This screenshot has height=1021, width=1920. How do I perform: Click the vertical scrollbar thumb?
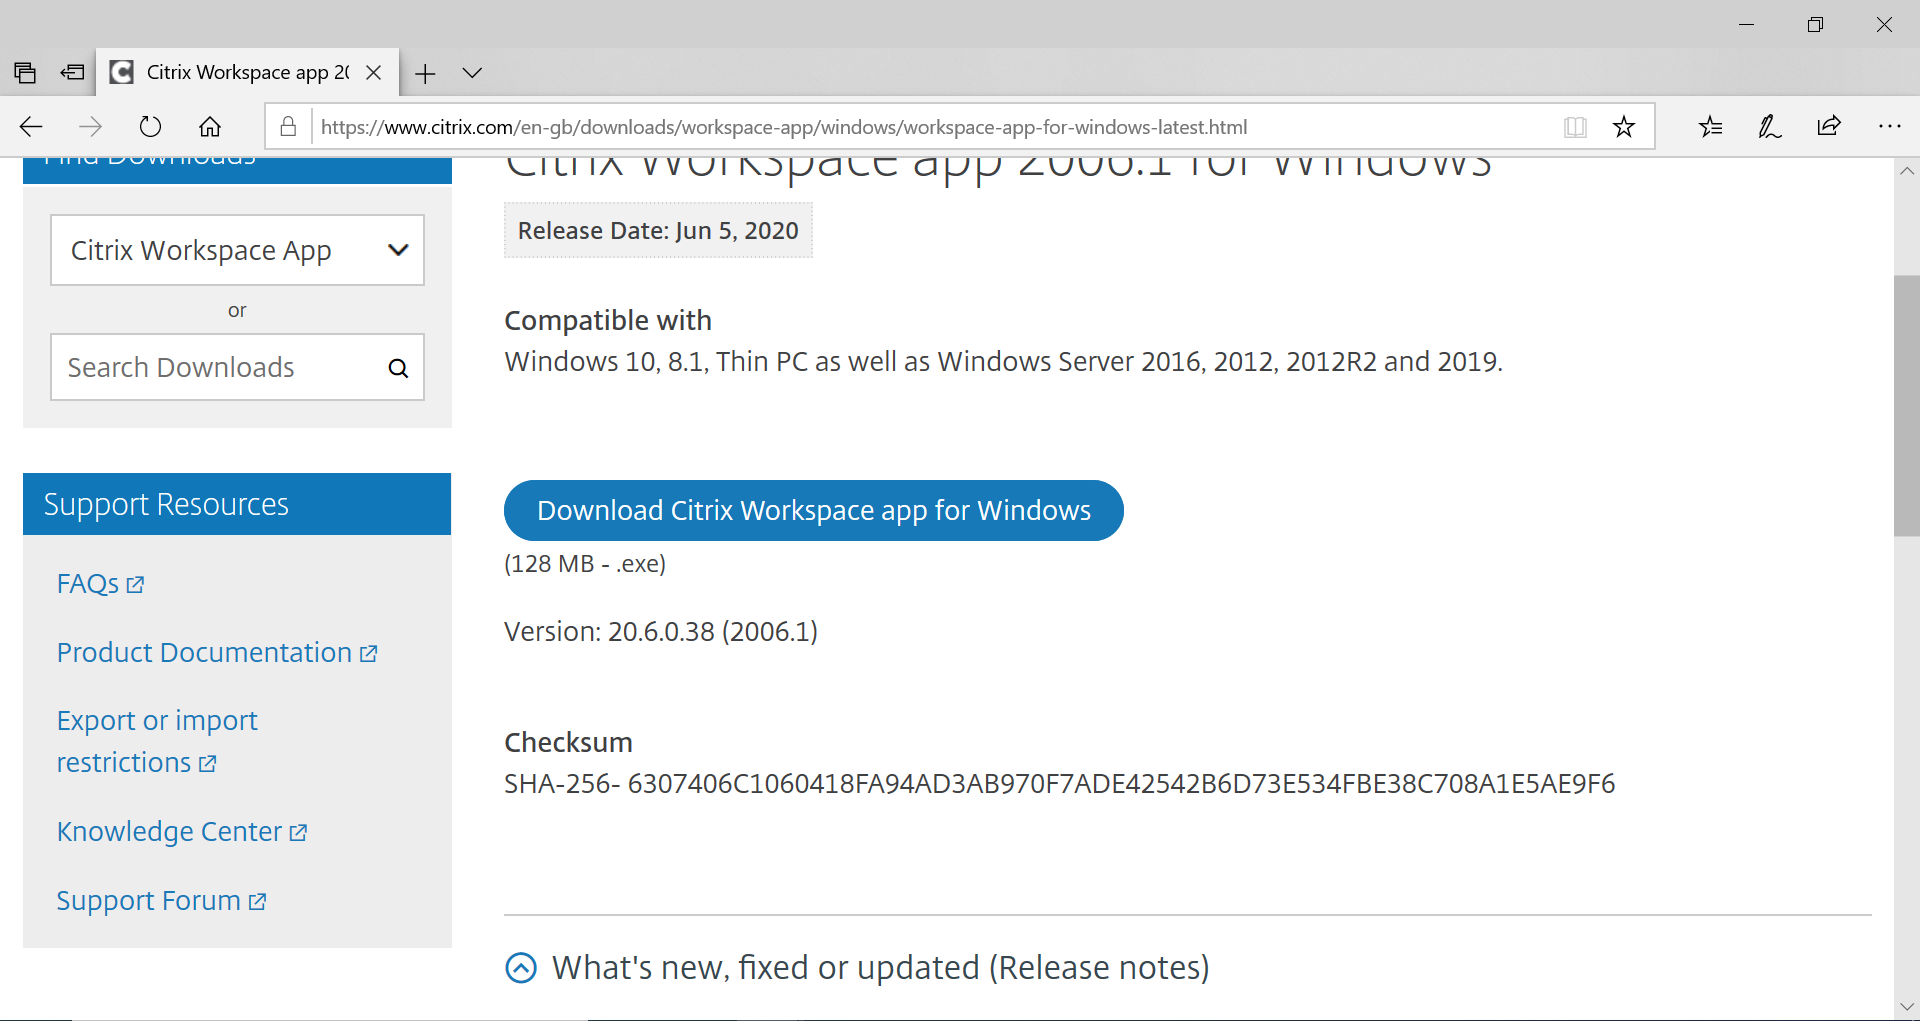[1906, 405]
